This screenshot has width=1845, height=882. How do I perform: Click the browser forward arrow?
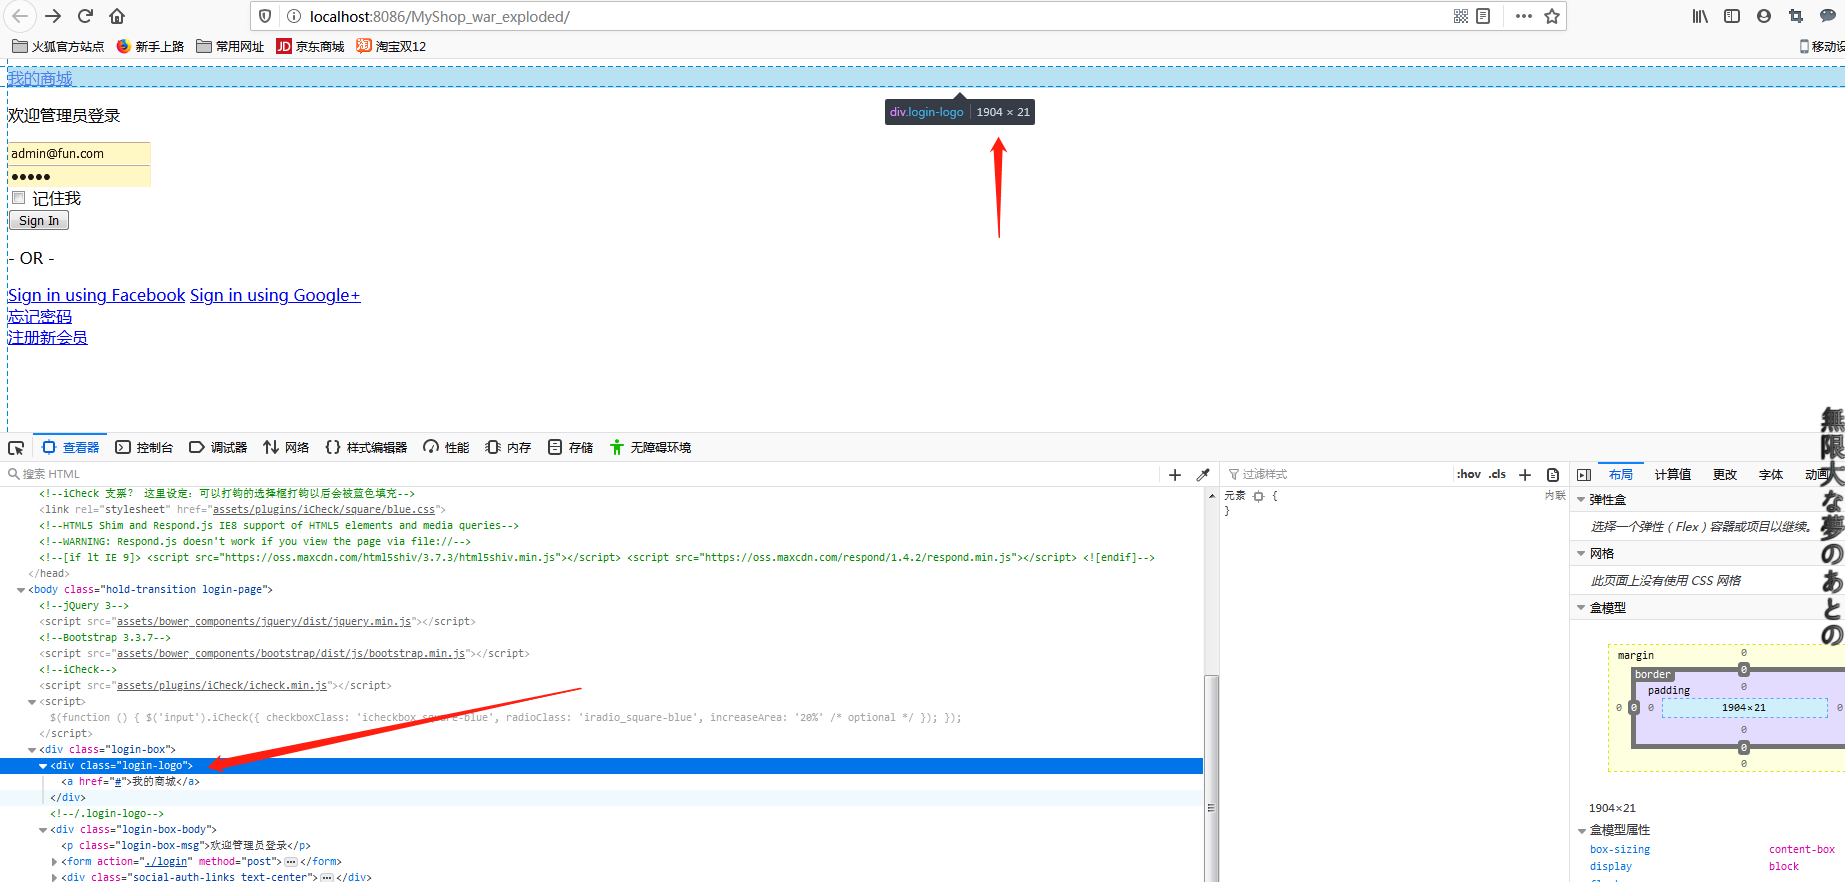click(x=53, y=16)
